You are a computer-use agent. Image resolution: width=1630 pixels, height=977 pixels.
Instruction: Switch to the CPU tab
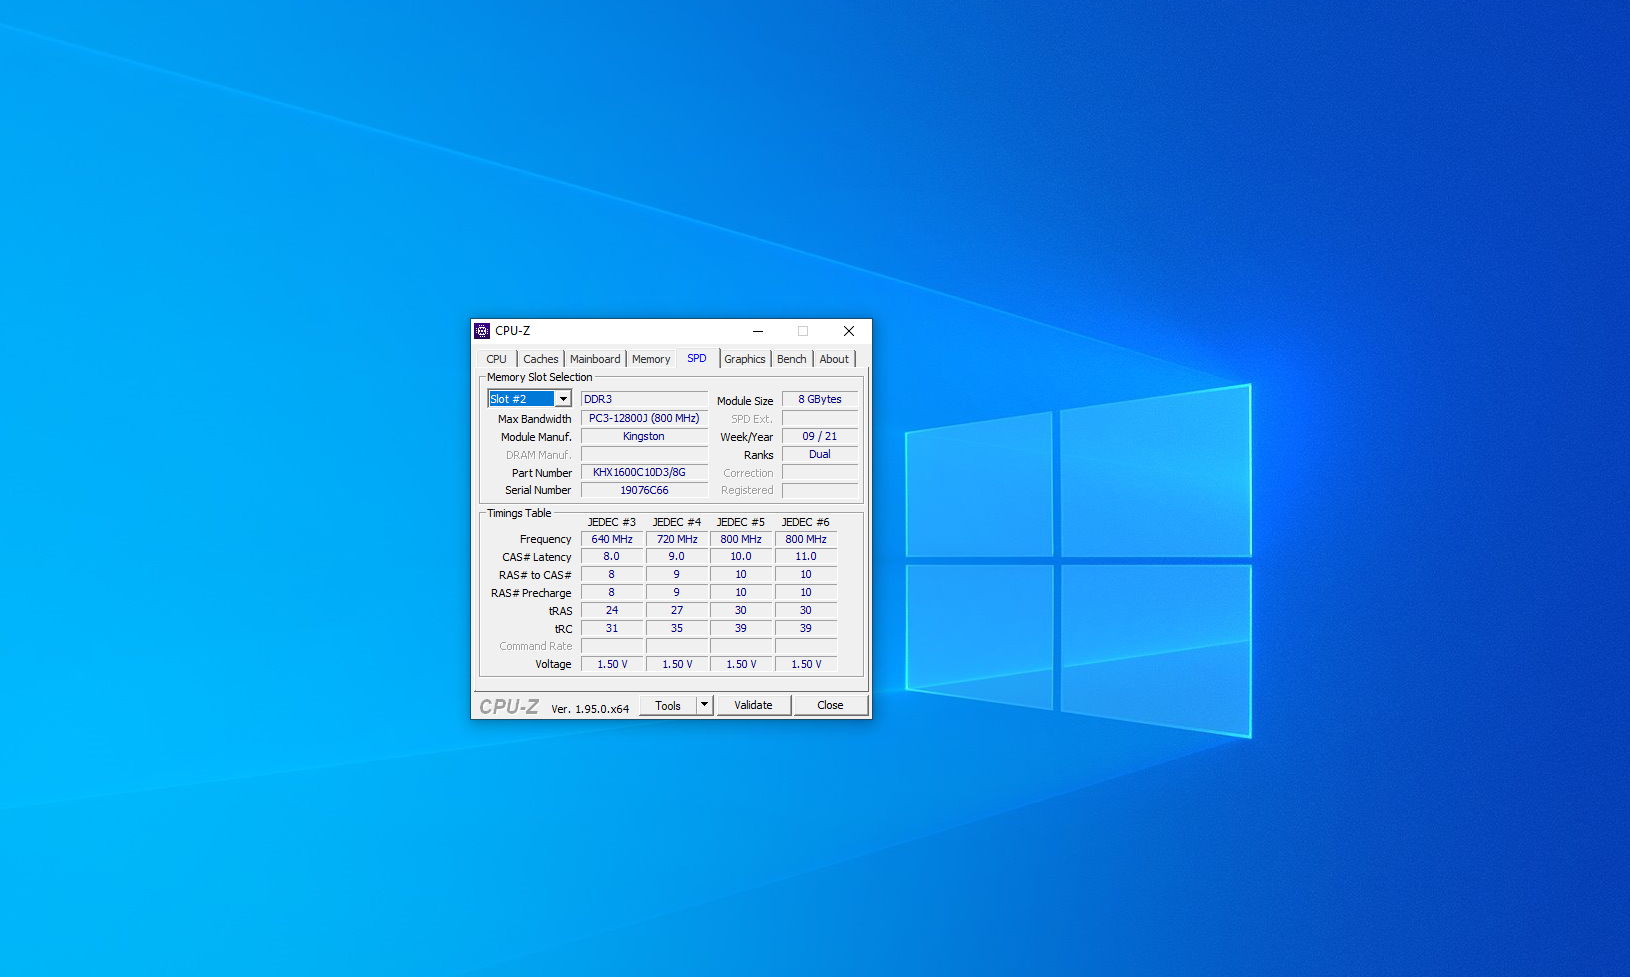point(497,359)
